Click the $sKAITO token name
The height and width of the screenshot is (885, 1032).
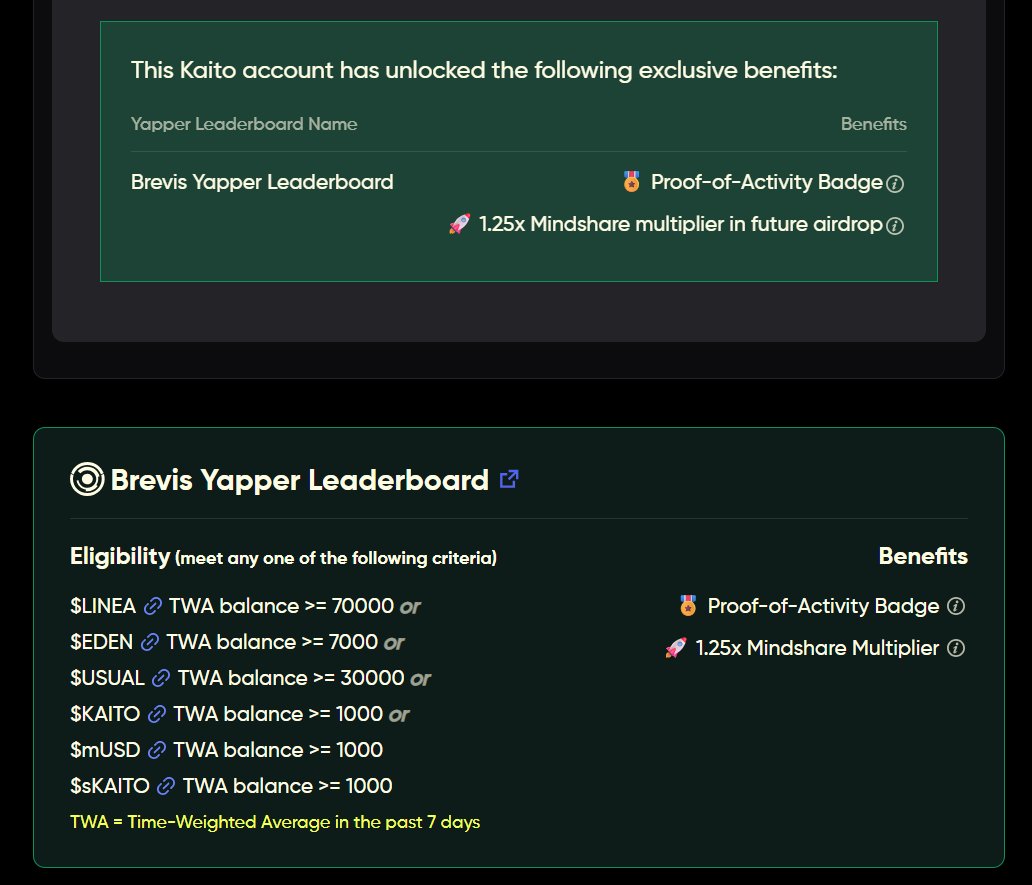pyautogui.click(x=110, y=786)
